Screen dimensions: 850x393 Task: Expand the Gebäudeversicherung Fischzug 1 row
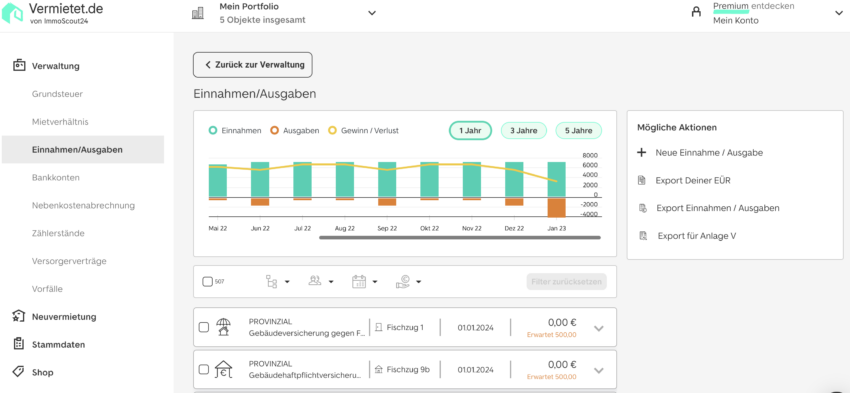pos(598,328)
